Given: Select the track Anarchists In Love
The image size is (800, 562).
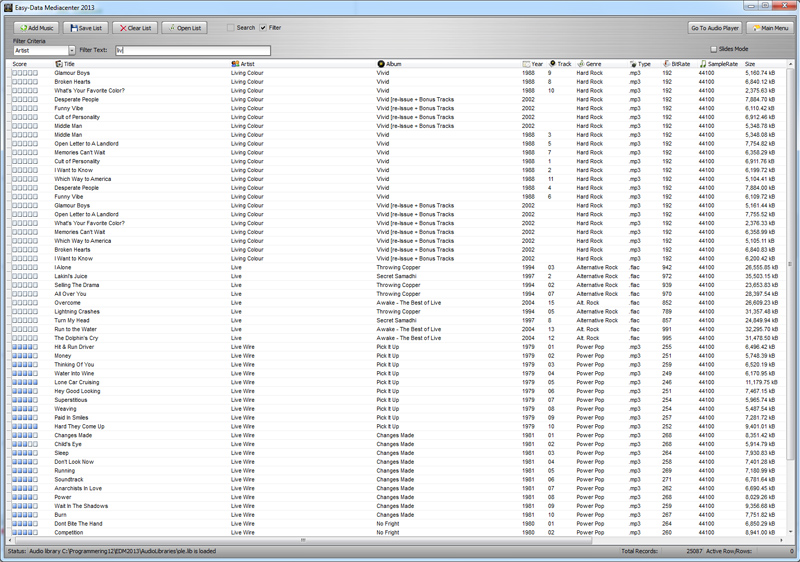Looking at the screenshot, I should pyautogui.click(x=78, y=489).
